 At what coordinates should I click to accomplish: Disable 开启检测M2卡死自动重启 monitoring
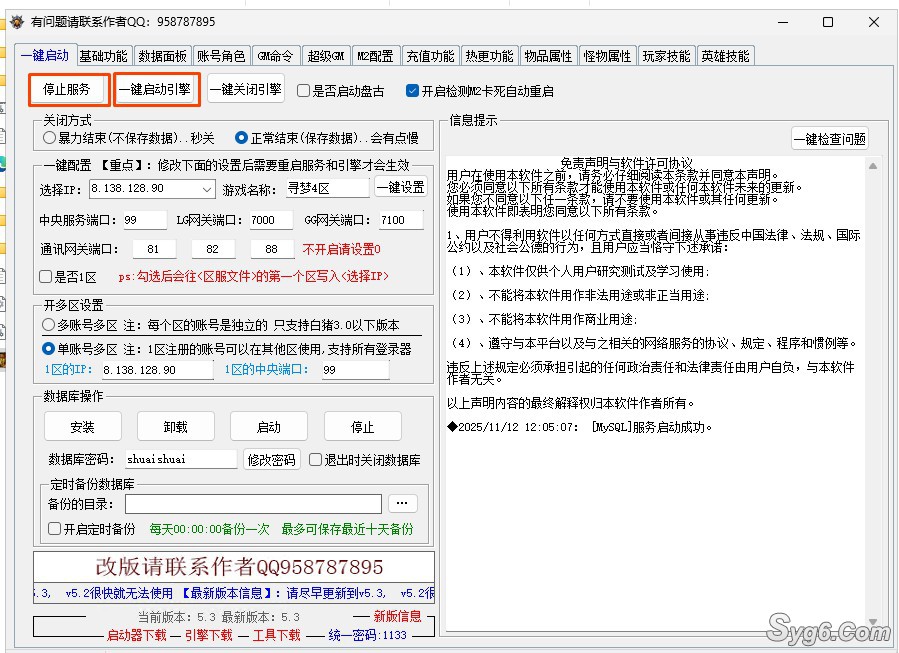410,89
